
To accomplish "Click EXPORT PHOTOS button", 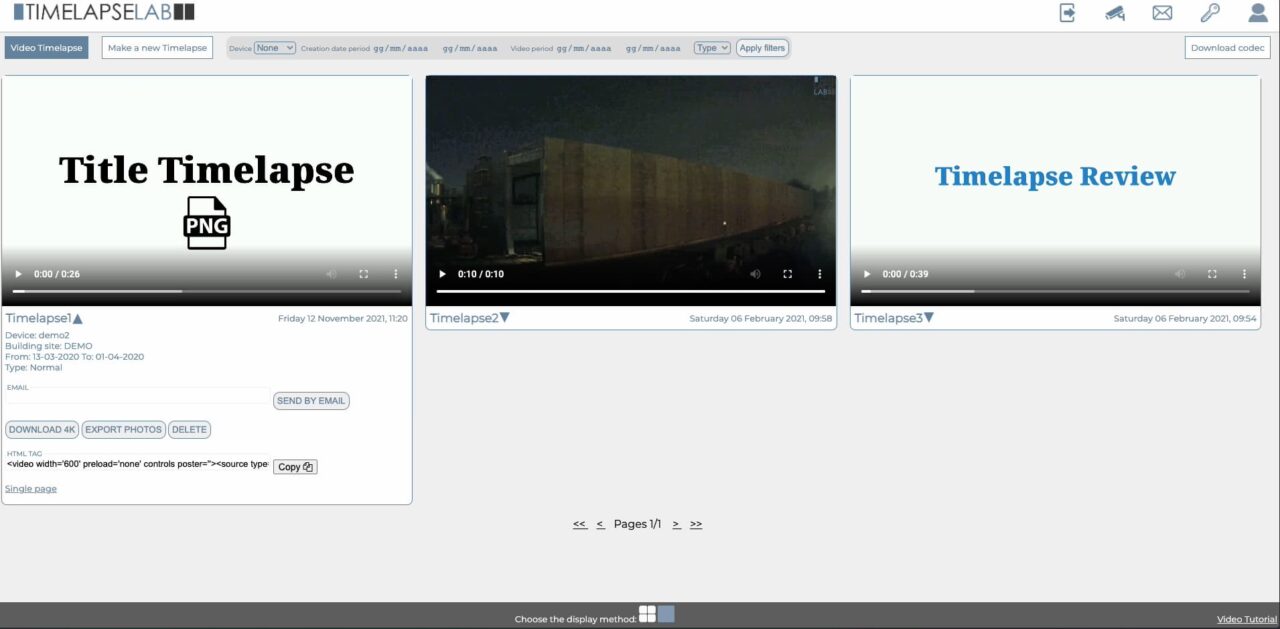I will (x=123, y=430).
